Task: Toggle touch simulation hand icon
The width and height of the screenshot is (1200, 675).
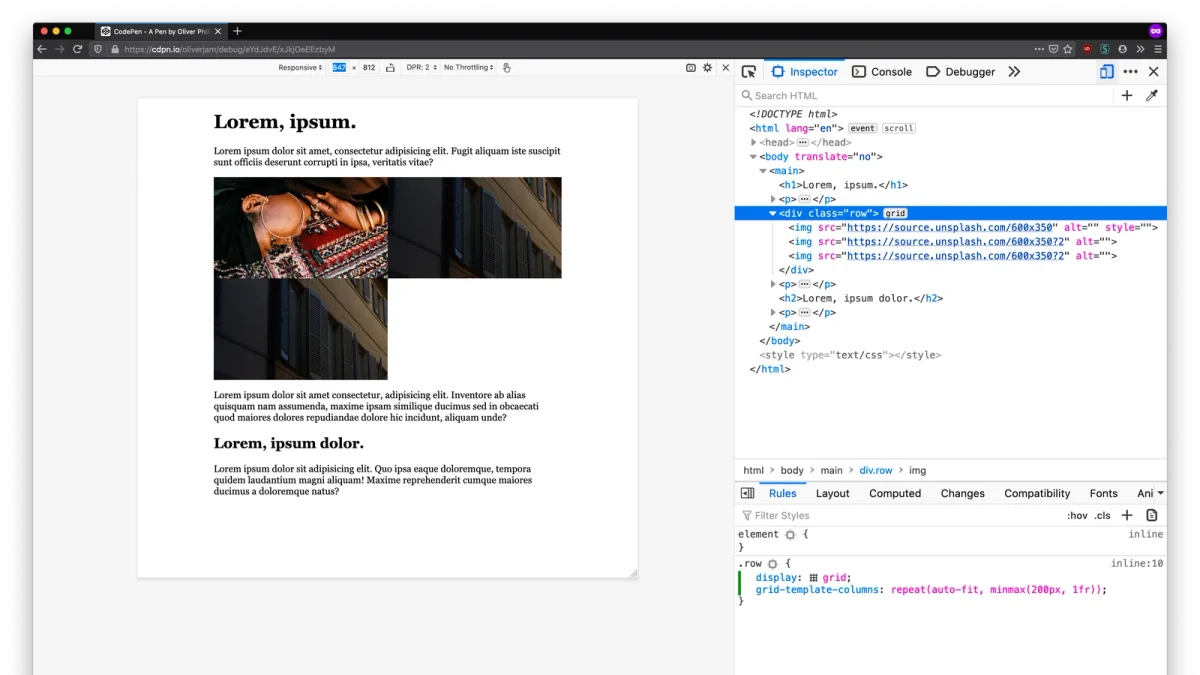Action: [507, 68]
